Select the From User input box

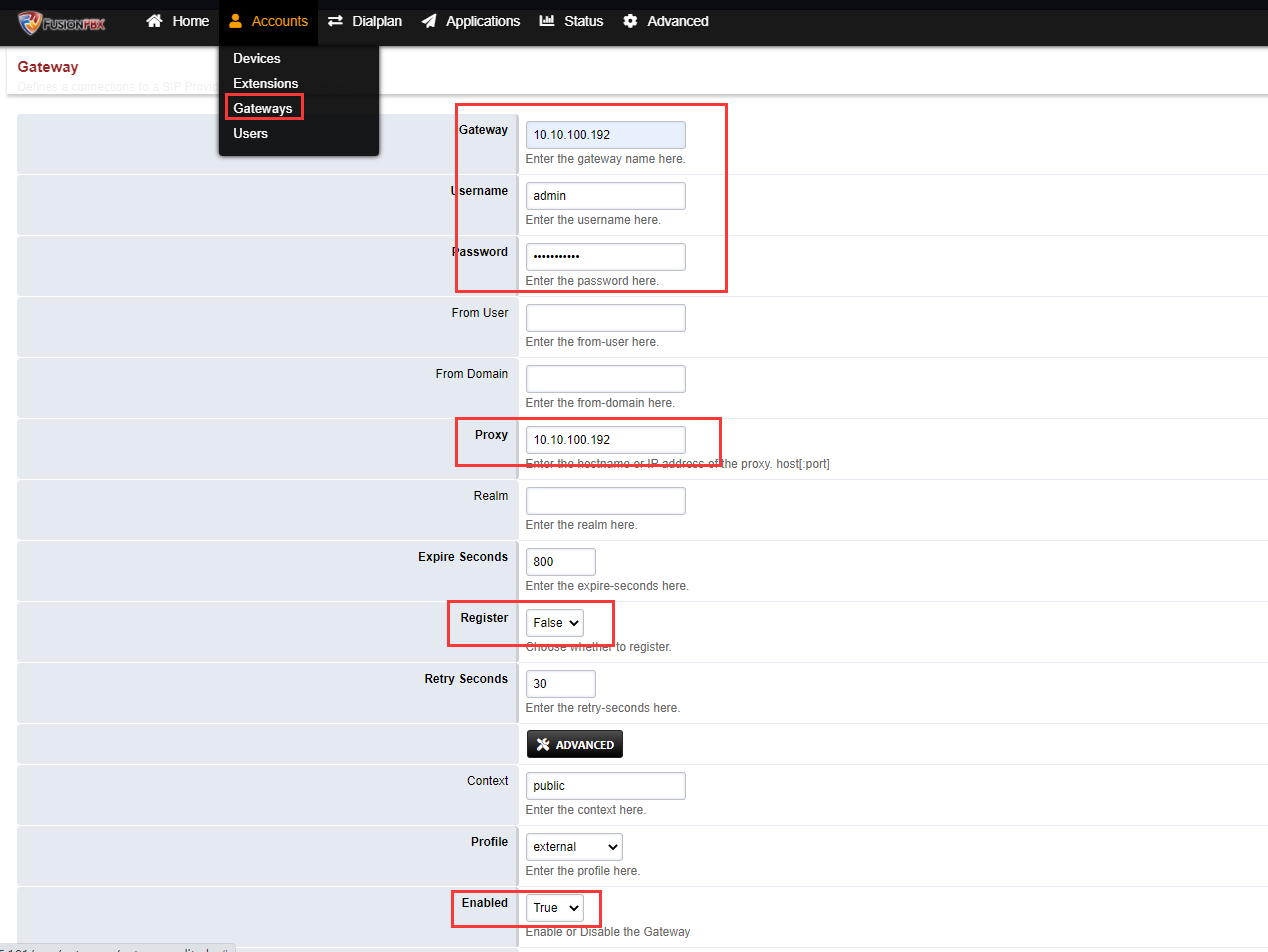click(x=606, y=318)
